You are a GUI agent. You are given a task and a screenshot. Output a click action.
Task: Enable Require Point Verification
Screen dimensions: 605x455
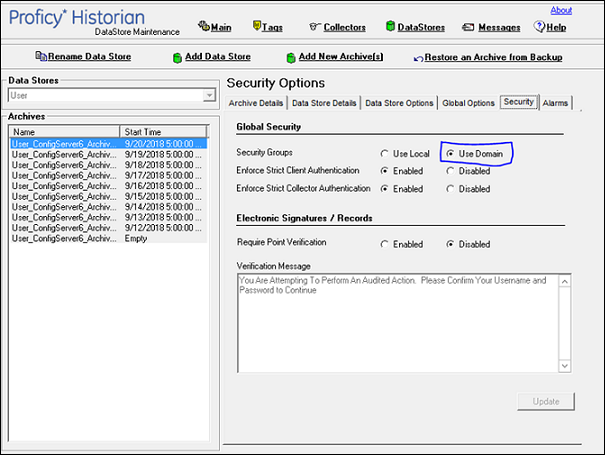tap(384, 244)
